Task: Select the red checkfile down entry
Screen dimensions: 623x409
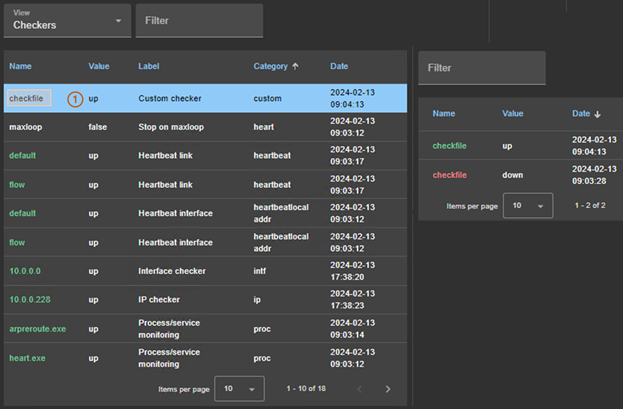Action: [453, 174]
